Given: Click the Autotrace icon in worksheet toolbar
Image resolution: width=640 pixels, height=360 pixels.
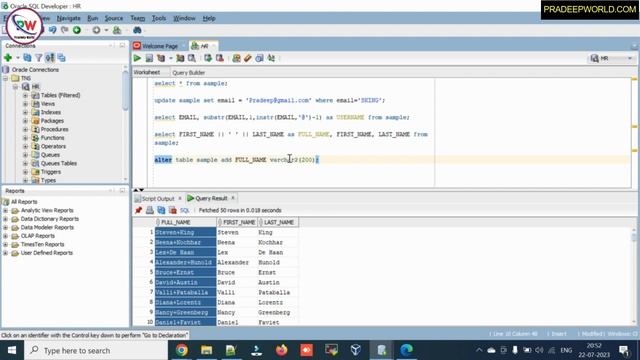Looking at the screenshot, I should 180,58.
